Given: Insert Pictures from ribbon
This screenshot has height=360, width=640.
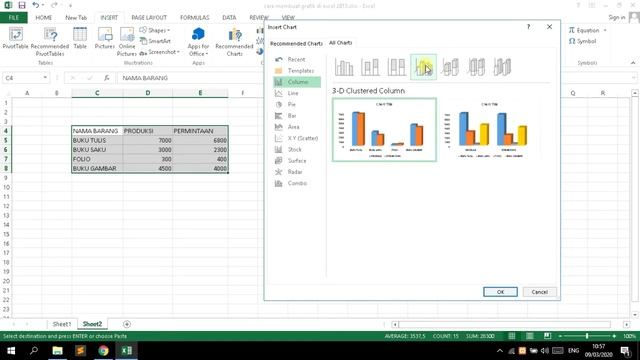Looking at the screenshot, I should click(105, 38).
